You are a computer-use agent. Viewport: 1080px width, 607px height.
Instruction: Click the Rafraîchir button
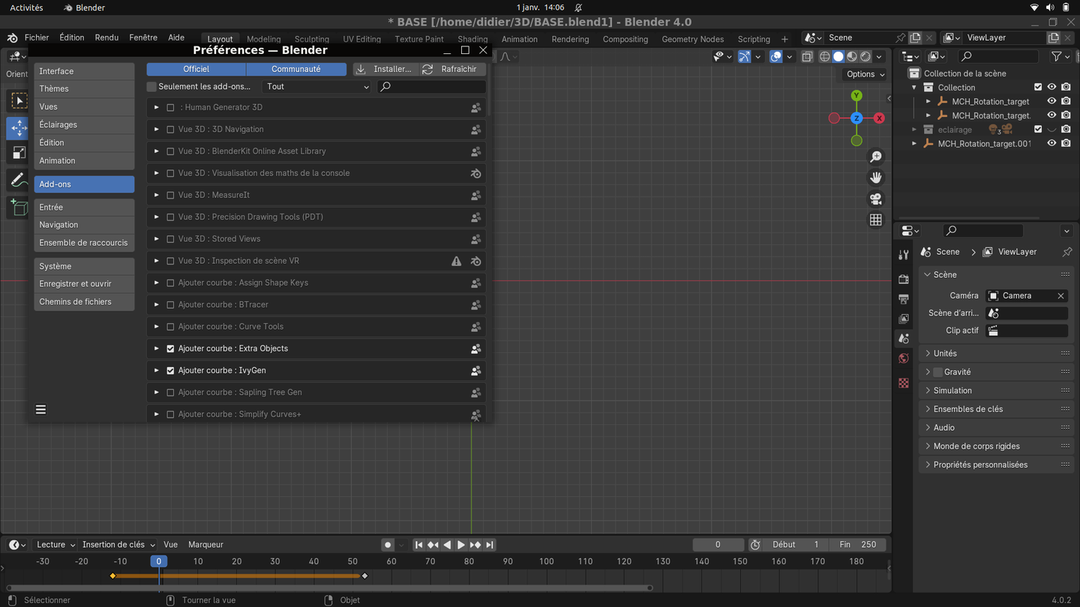pos(451,69)
